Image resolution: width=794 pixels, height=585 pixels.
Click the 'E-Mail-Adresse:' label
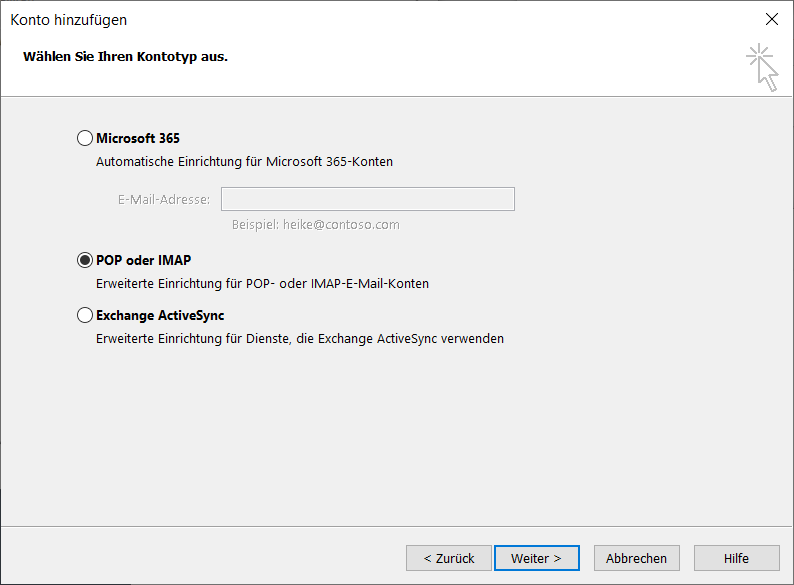(164, 200)
